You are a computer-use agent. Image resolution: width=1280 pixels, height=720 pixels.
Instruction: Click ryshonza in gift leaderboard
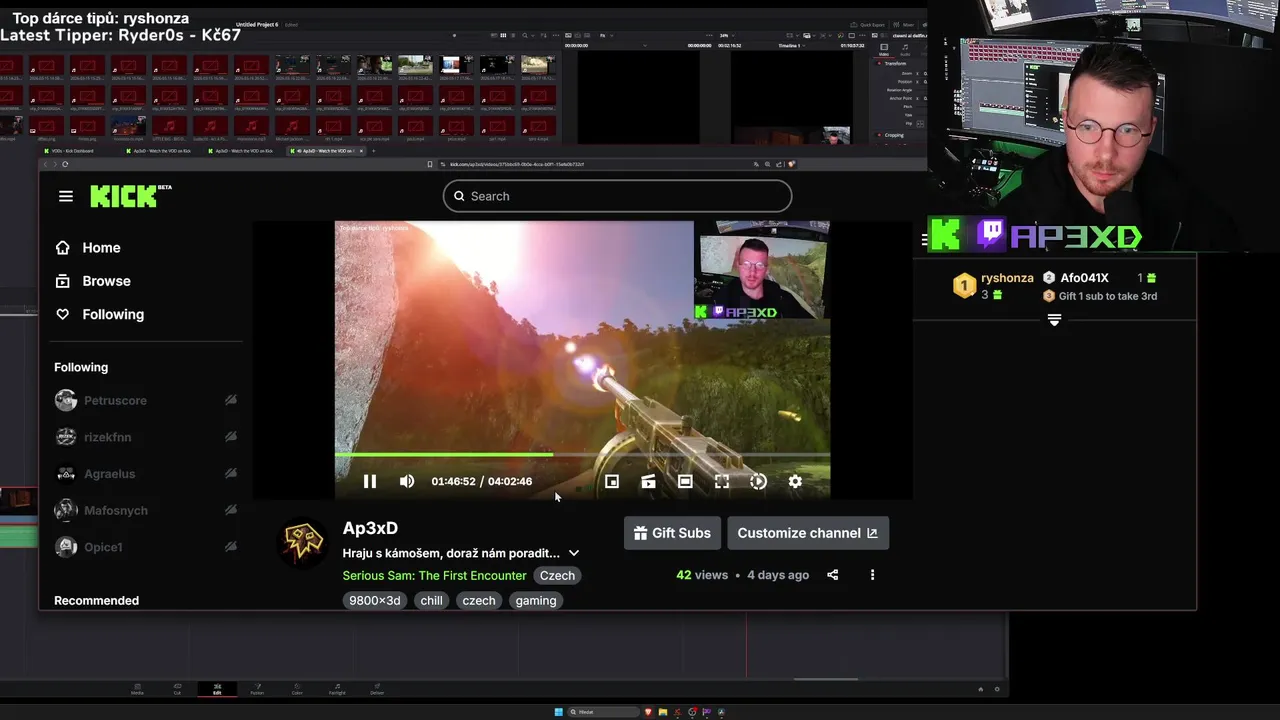(1007, 278)
